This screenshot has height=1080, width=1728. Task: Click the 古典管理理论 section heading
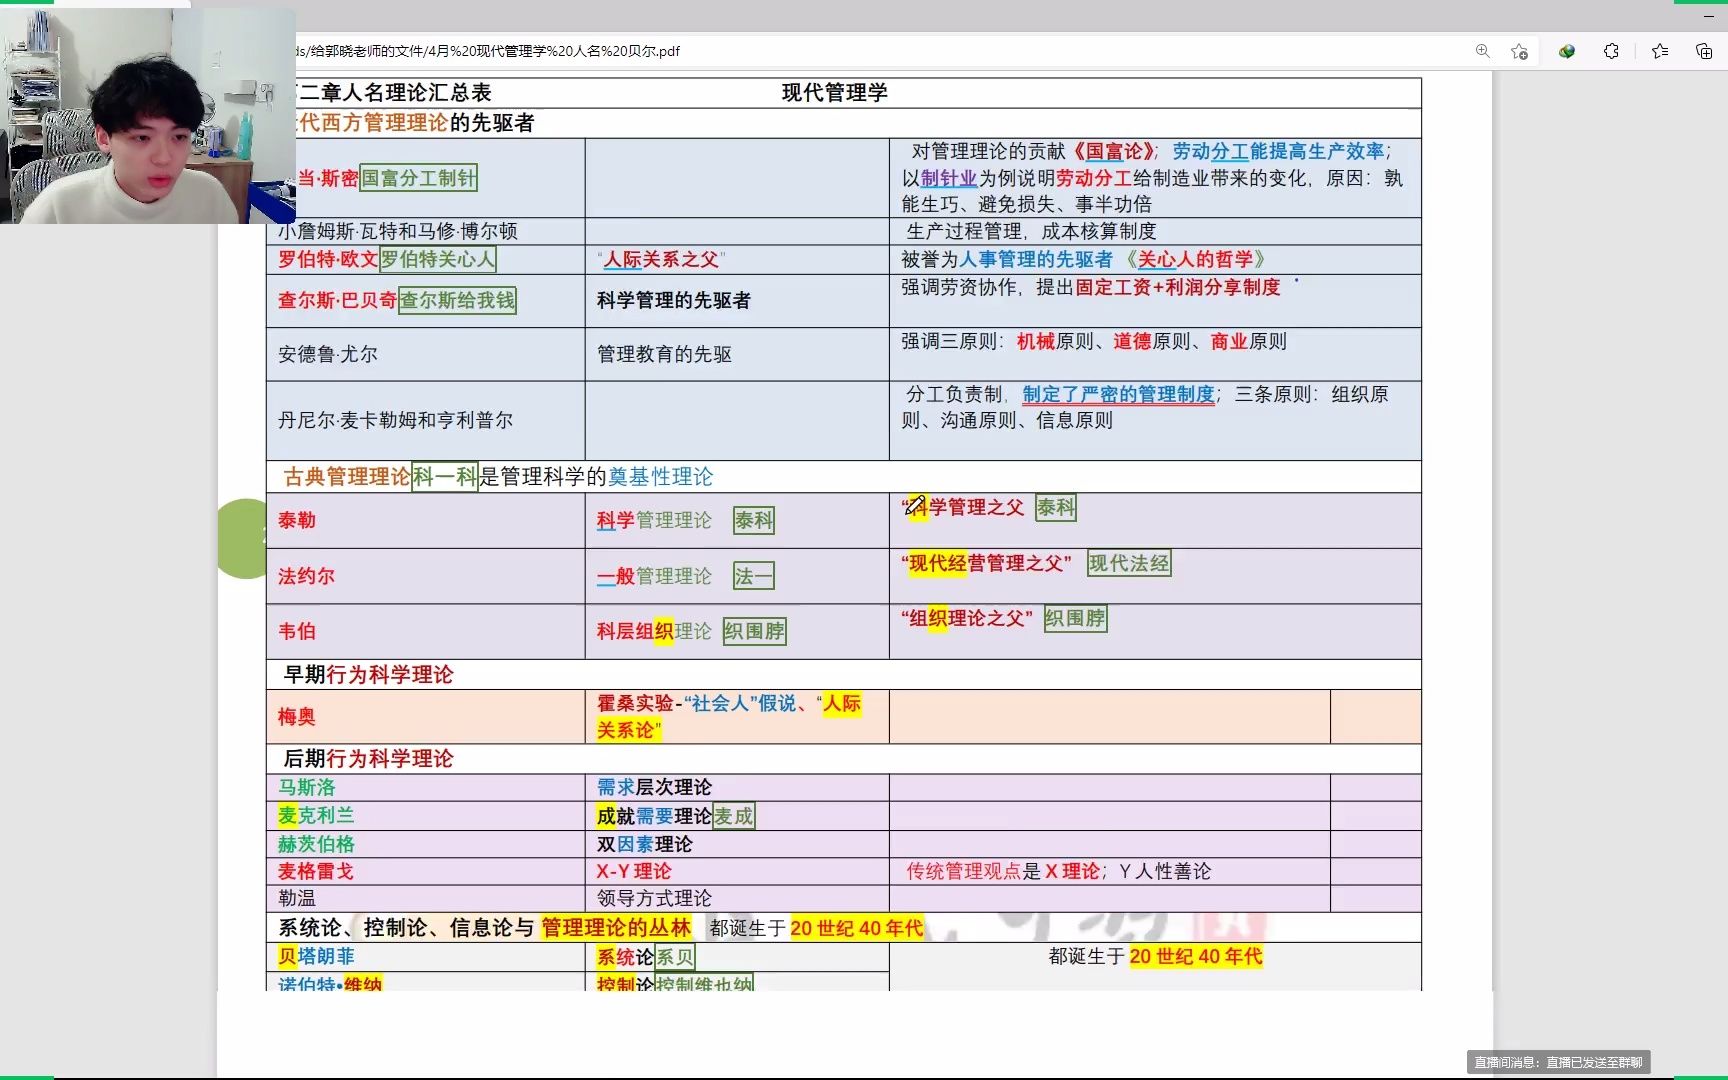pos(347,477)
